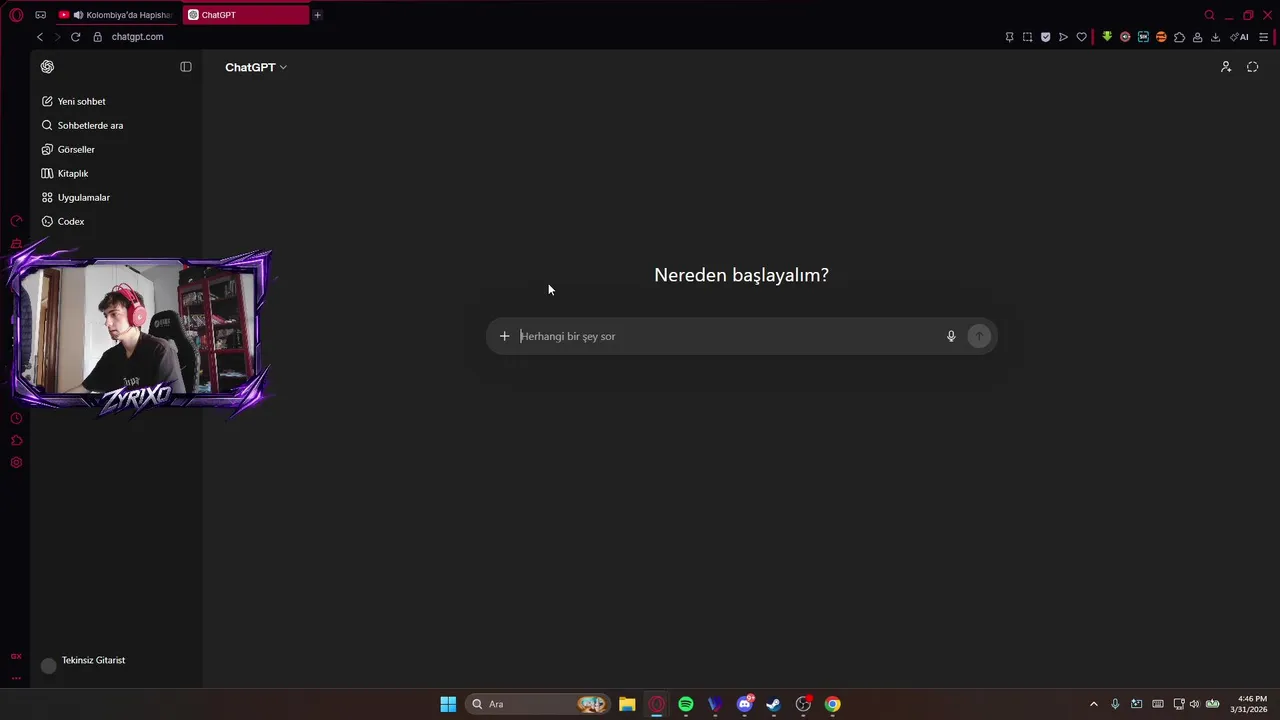Click the three dots at sidebar bottom

(x=16, y=678)
